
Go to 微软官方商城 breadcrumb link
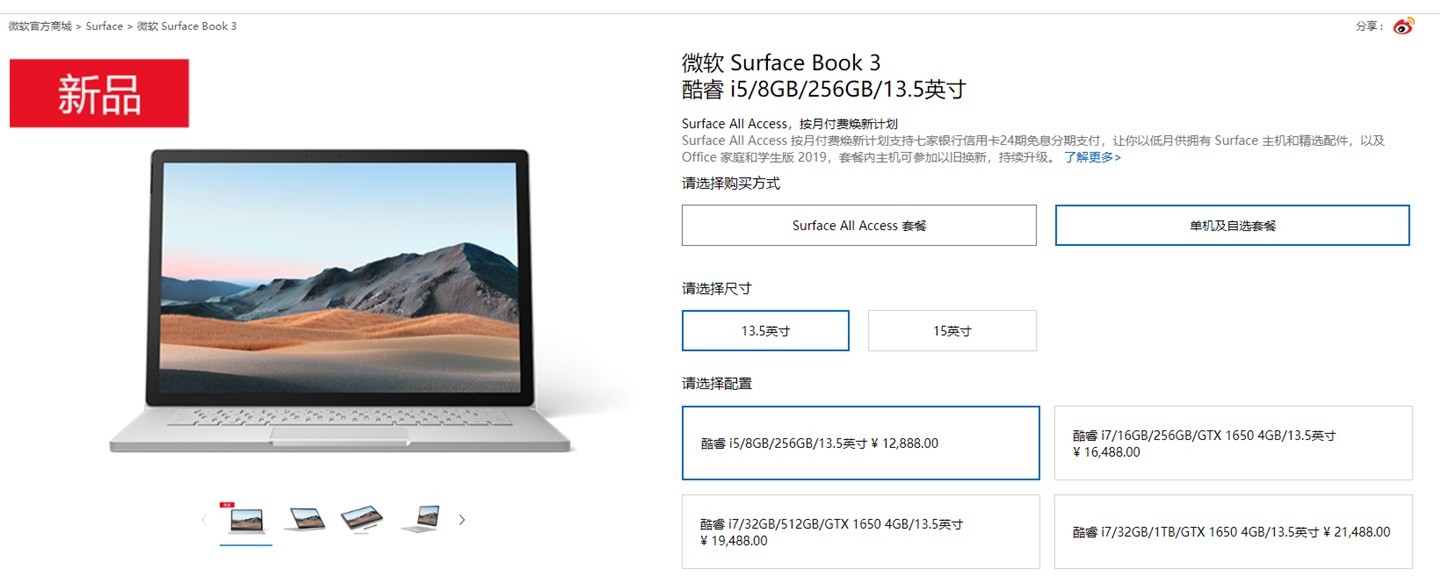coord(40,26)
